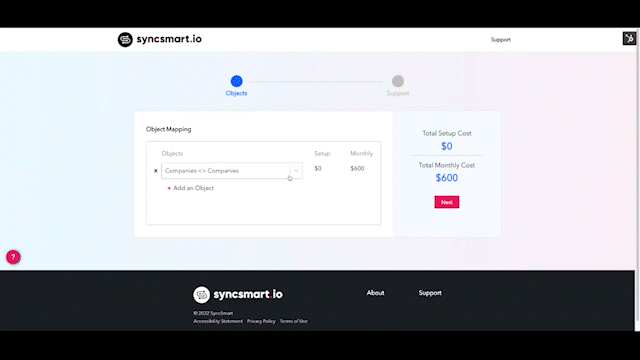
Task: Open the Support link in the footer
Action: pyautogui.click(x=430, y=293)
